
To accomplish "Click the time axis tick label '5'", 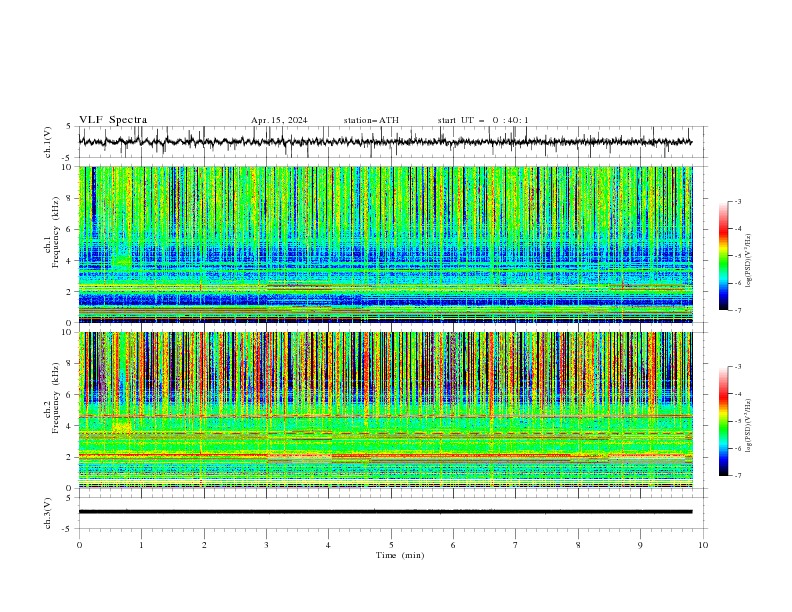I will coord(391,545).
